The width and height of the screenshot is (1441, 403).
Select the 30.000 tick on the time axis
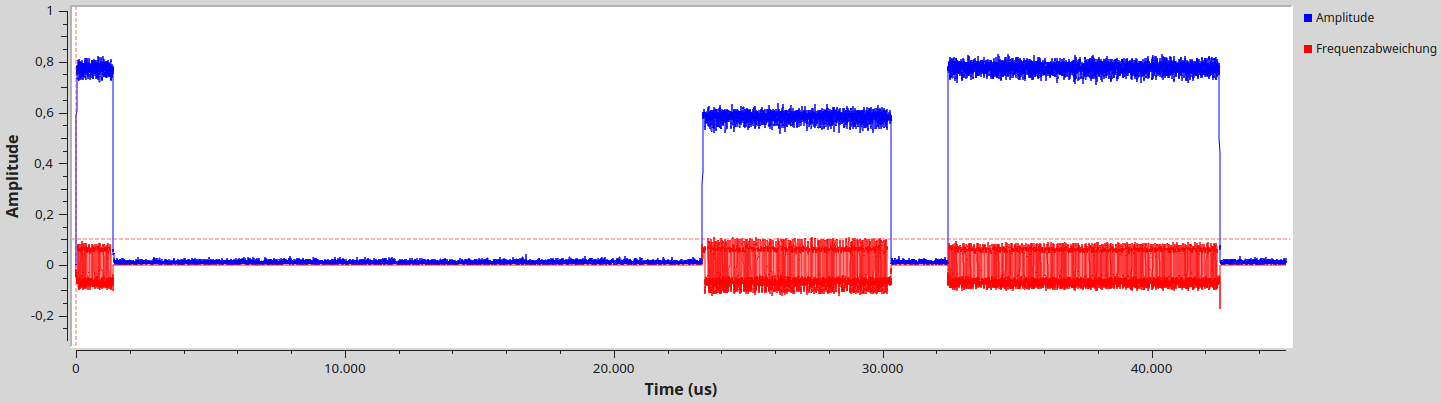[x=883, y=368]
